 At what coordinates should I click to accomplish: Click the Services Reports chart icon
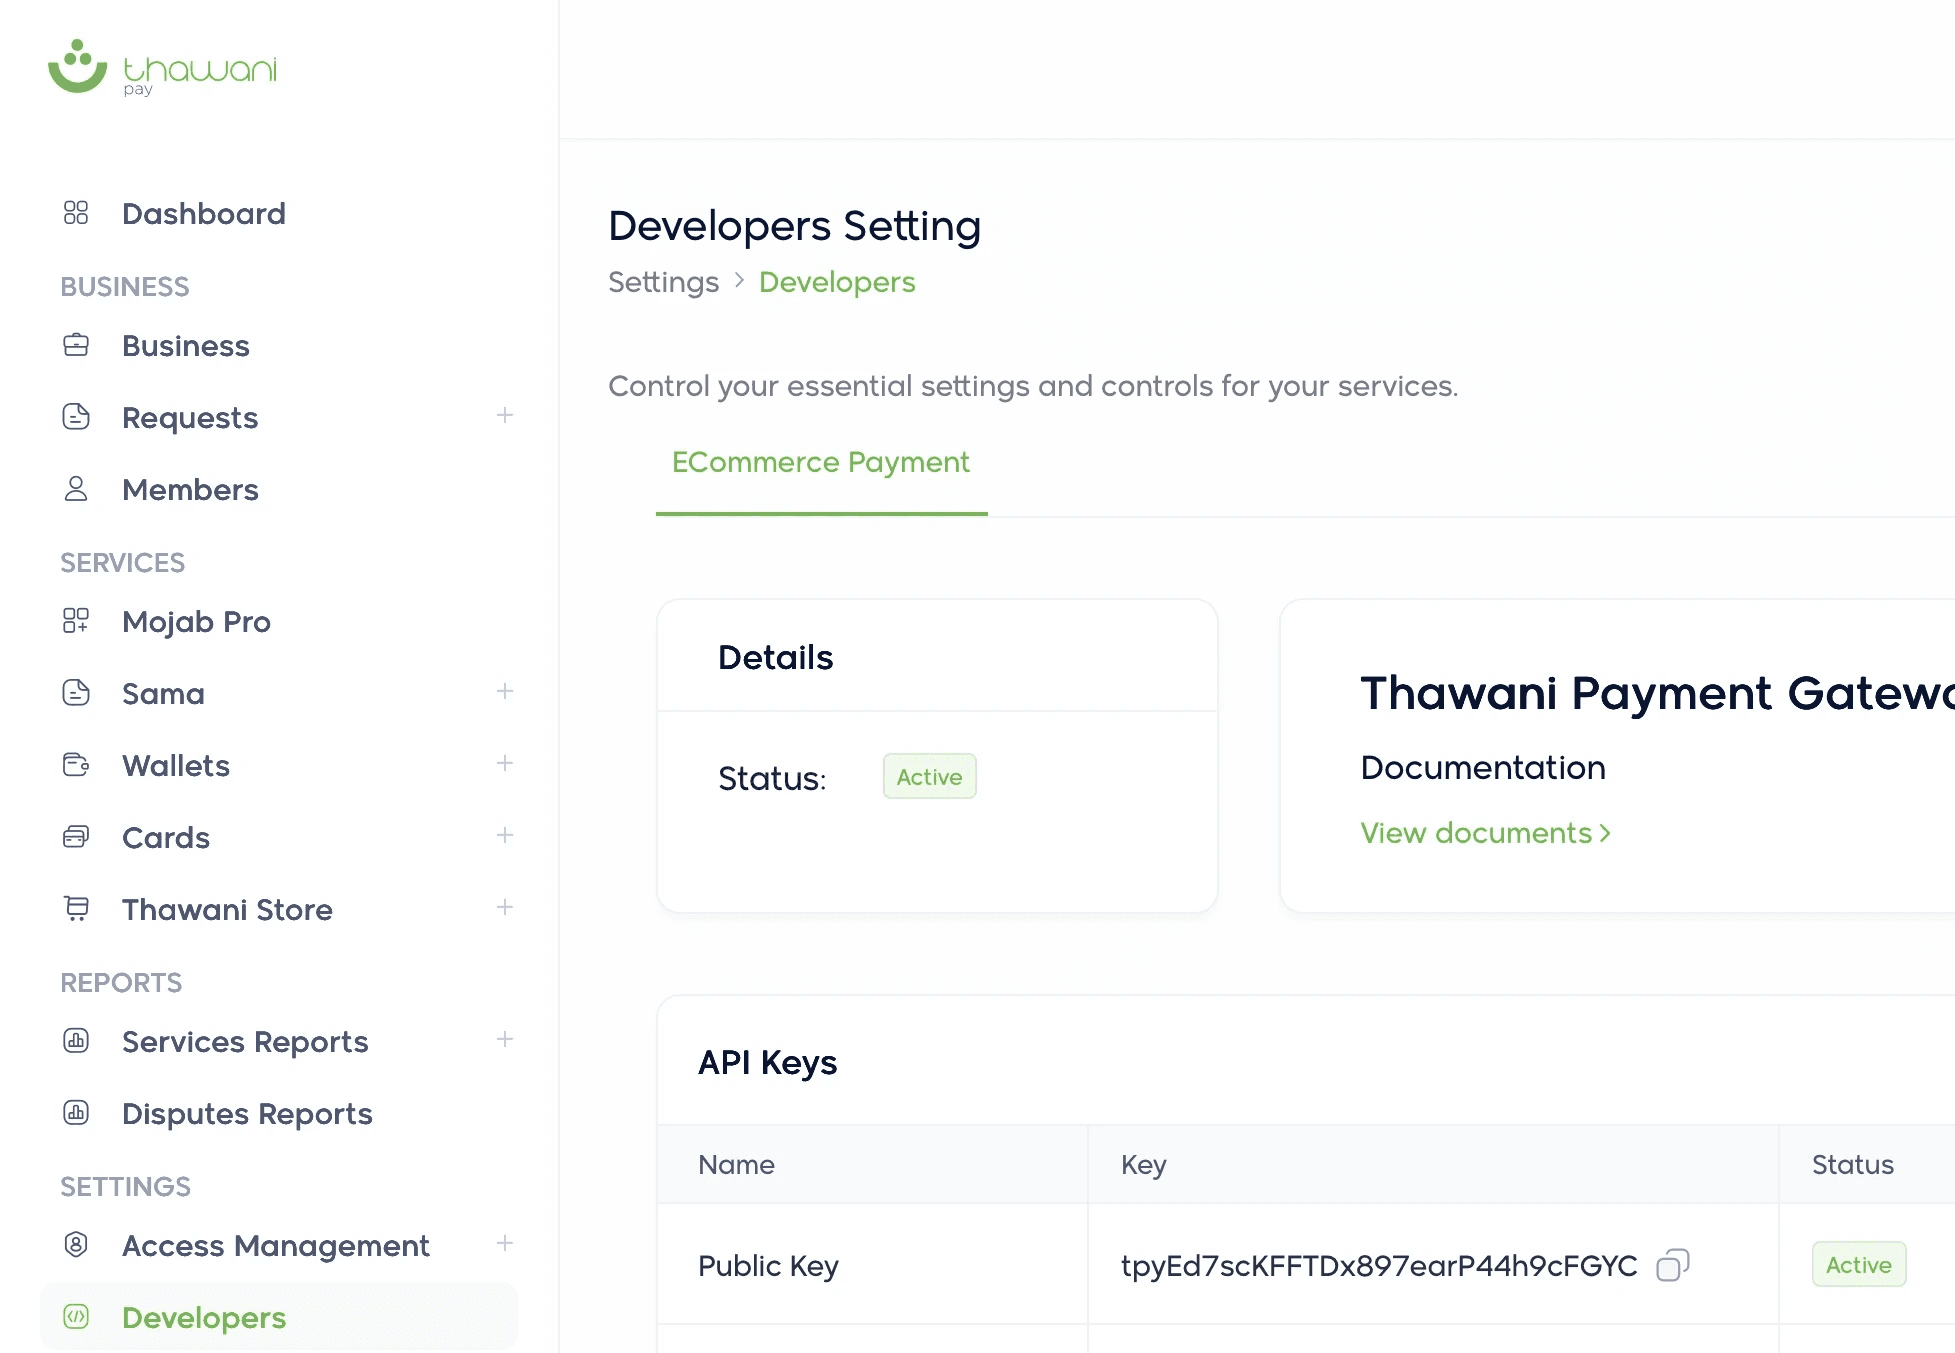(76, 1041)
